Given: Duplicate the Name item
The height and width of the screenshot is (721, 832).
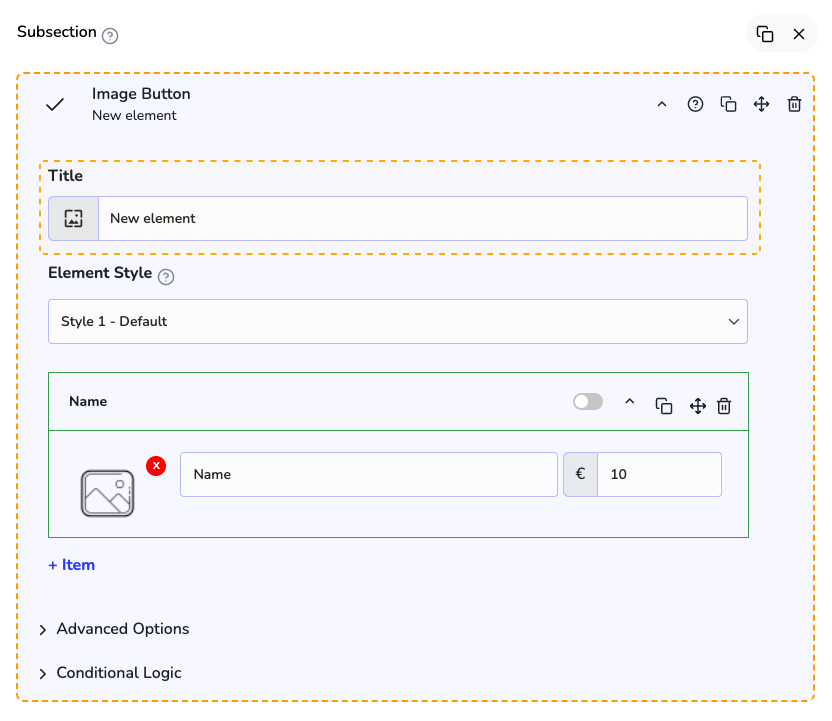Looking at the screenshot, I should 664,405.
